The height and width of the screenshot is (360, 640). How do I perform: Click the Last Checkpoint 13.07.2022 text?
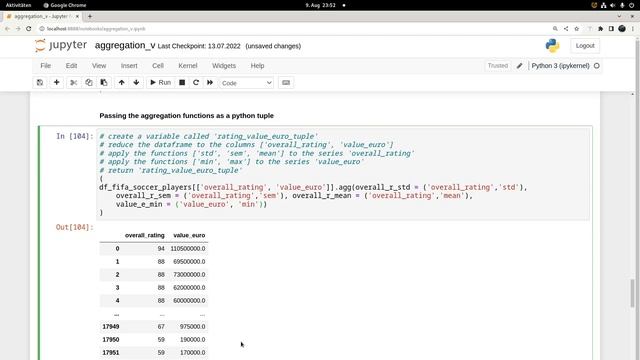[x=199, y=46]
